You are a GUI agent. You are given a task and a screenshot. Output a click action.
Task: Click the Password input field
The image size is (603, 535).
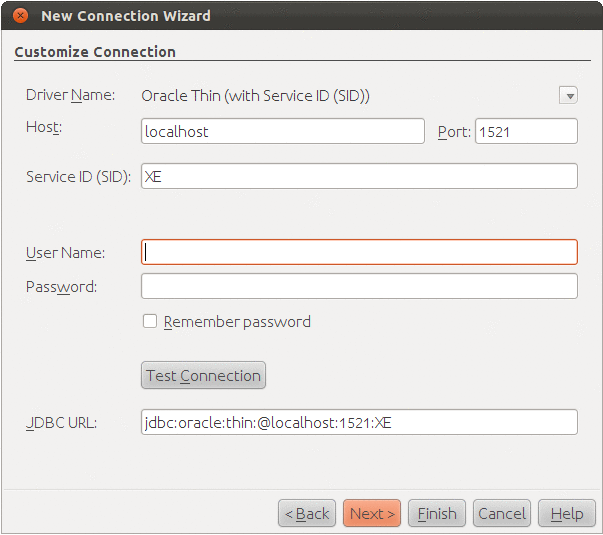tap(359, 286)
